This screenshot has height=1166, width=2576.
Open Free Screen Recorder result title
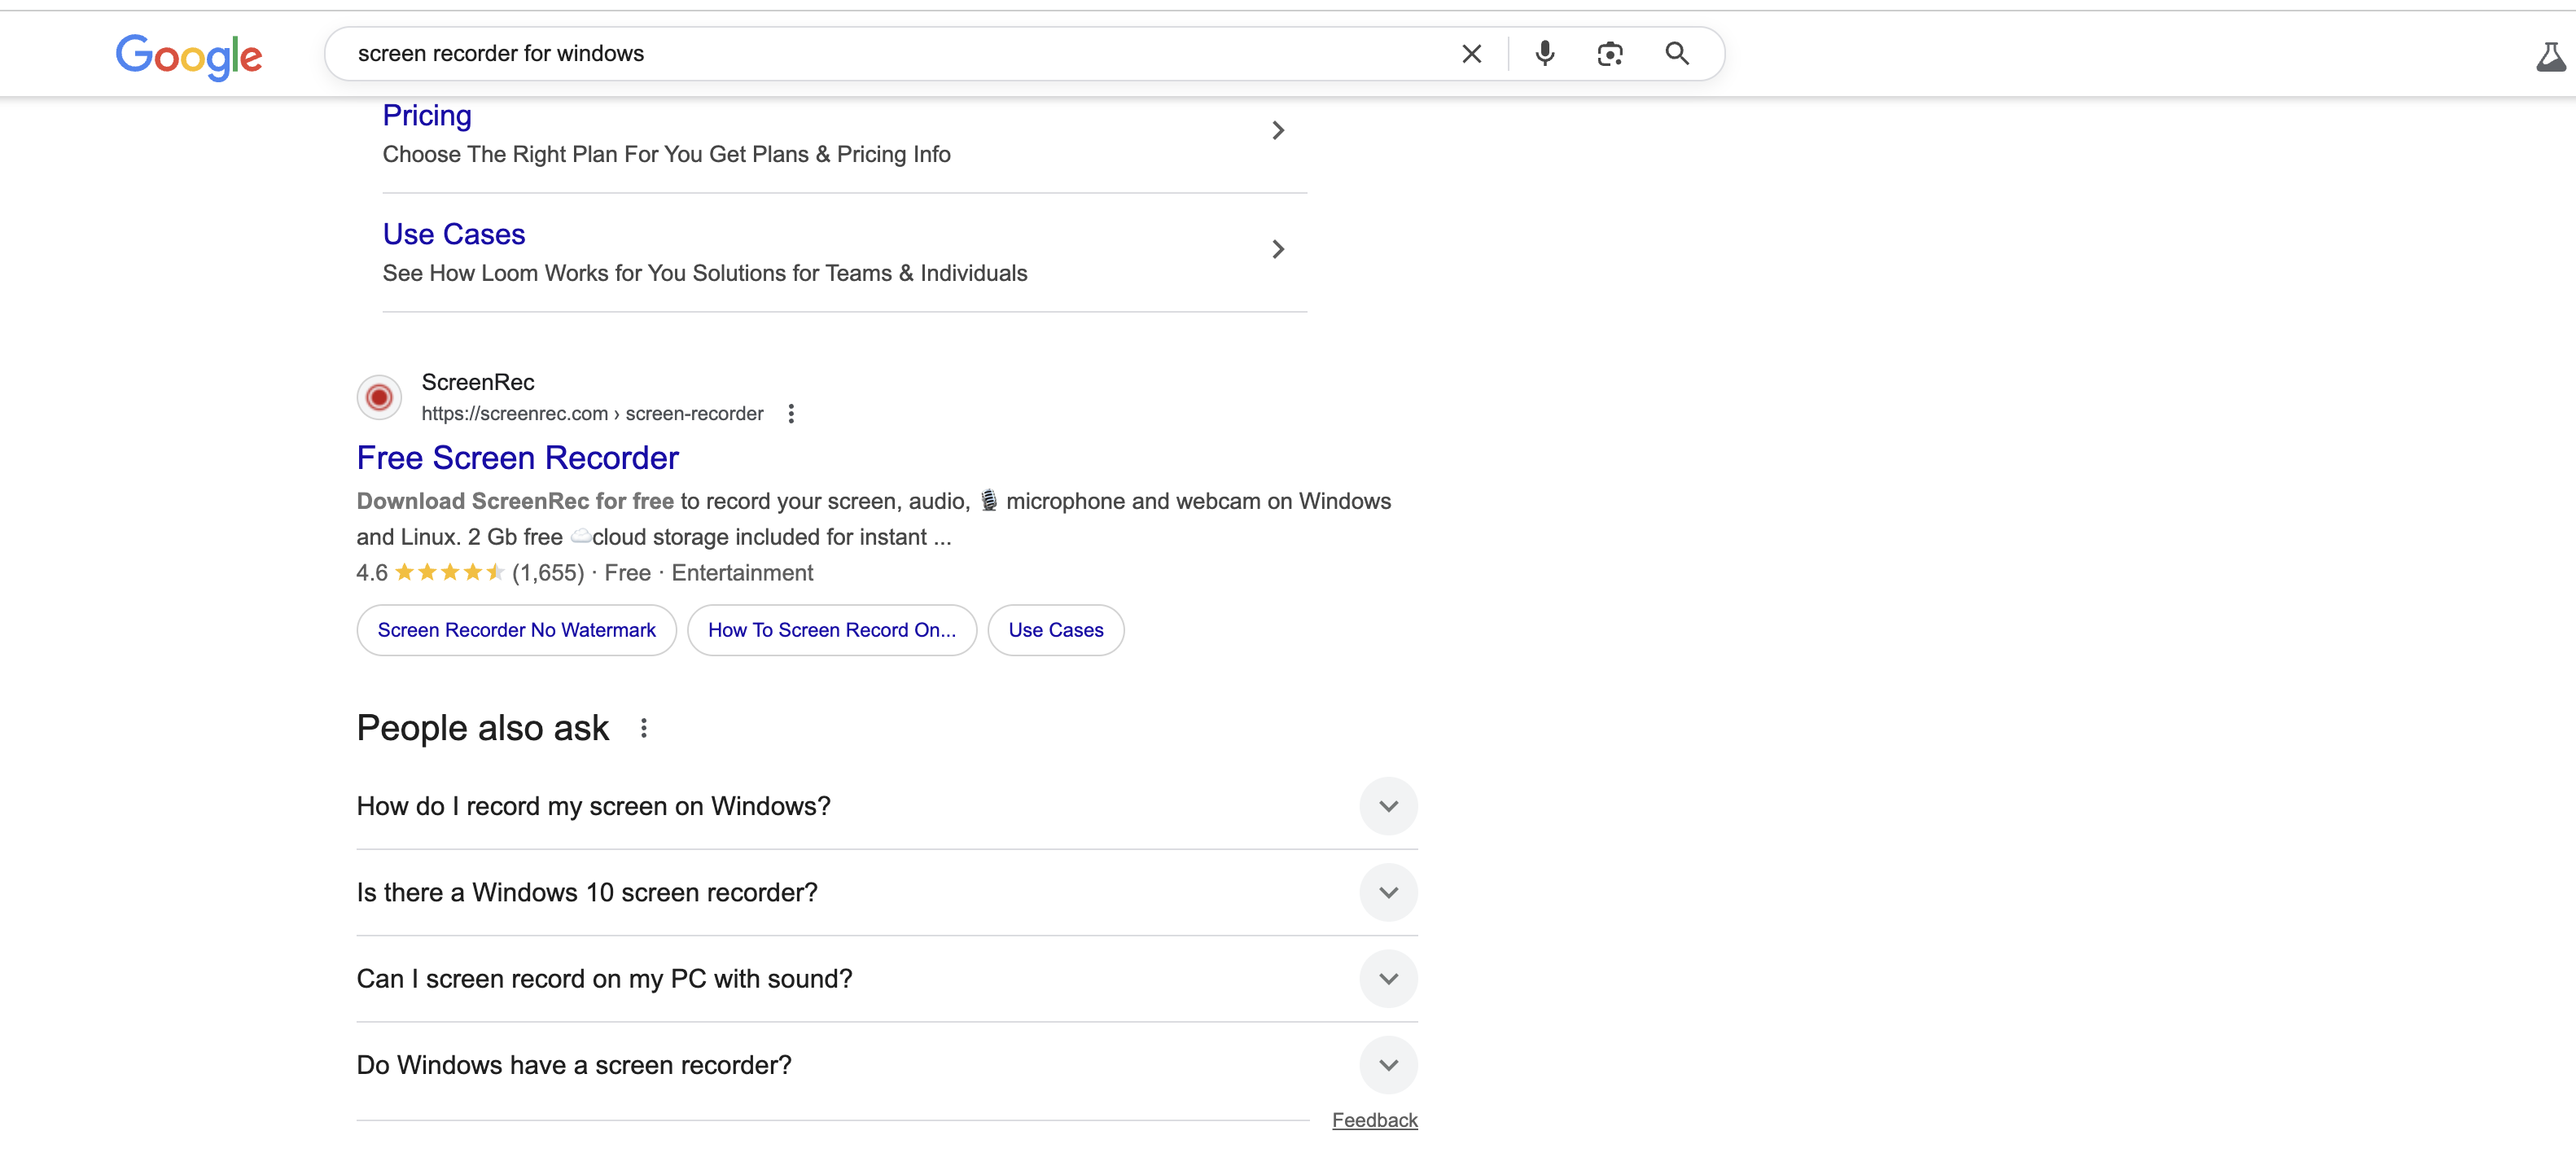click(x=517, y=458)
